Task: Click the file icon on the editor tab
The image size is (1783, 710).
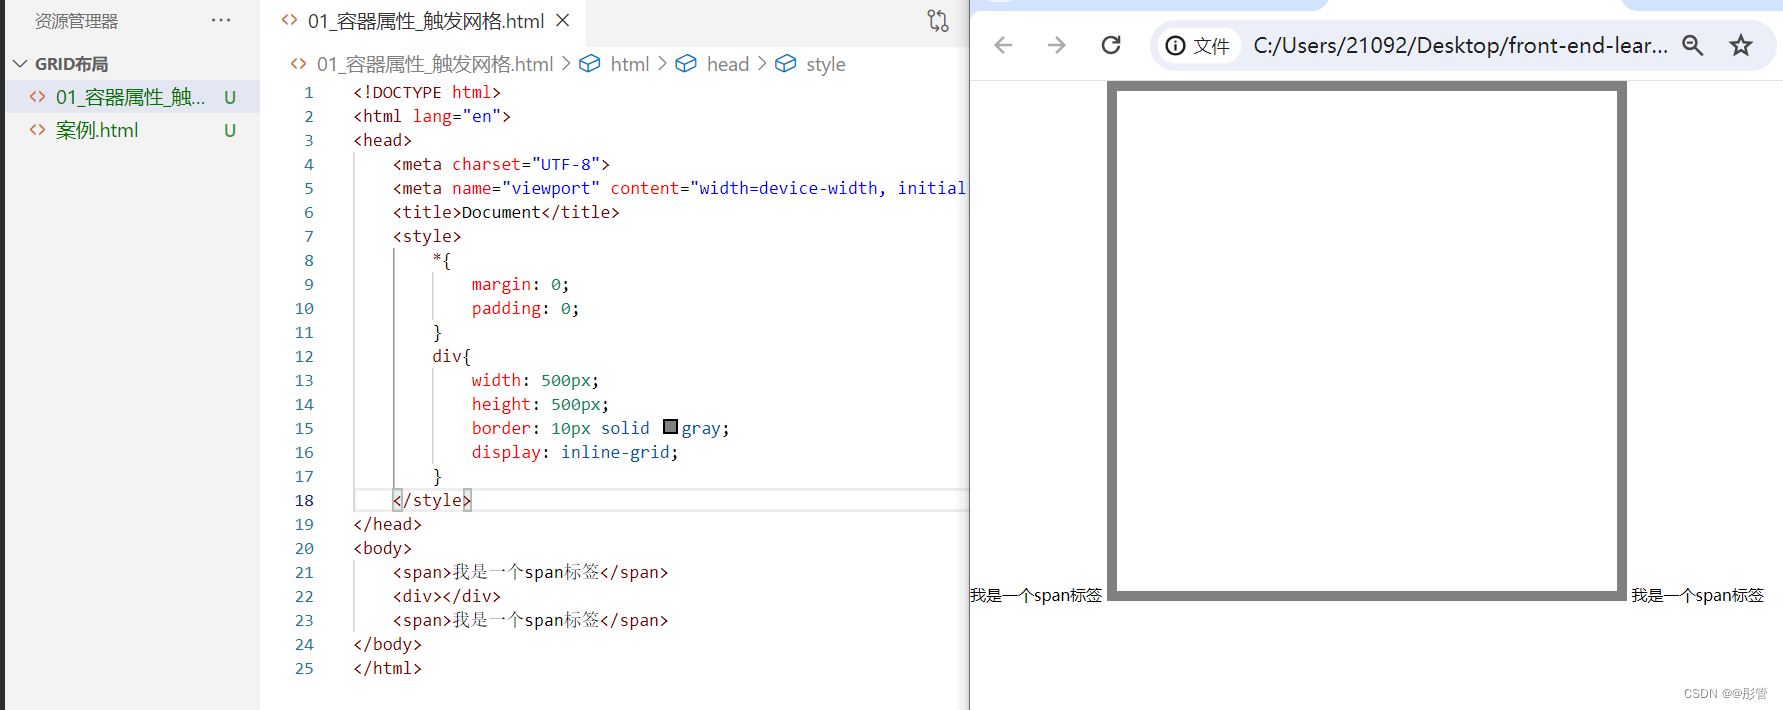Action: (289, 20)
